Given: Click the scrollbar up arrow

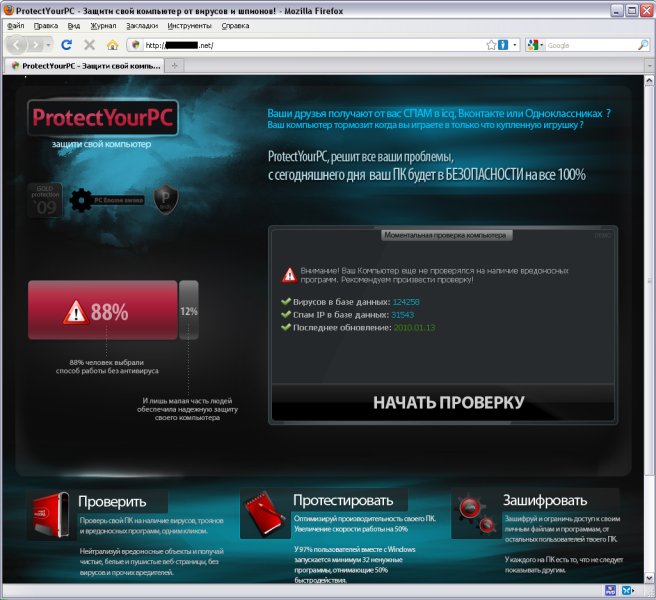Looking at the screenshot, I should (x=649, y=80).
